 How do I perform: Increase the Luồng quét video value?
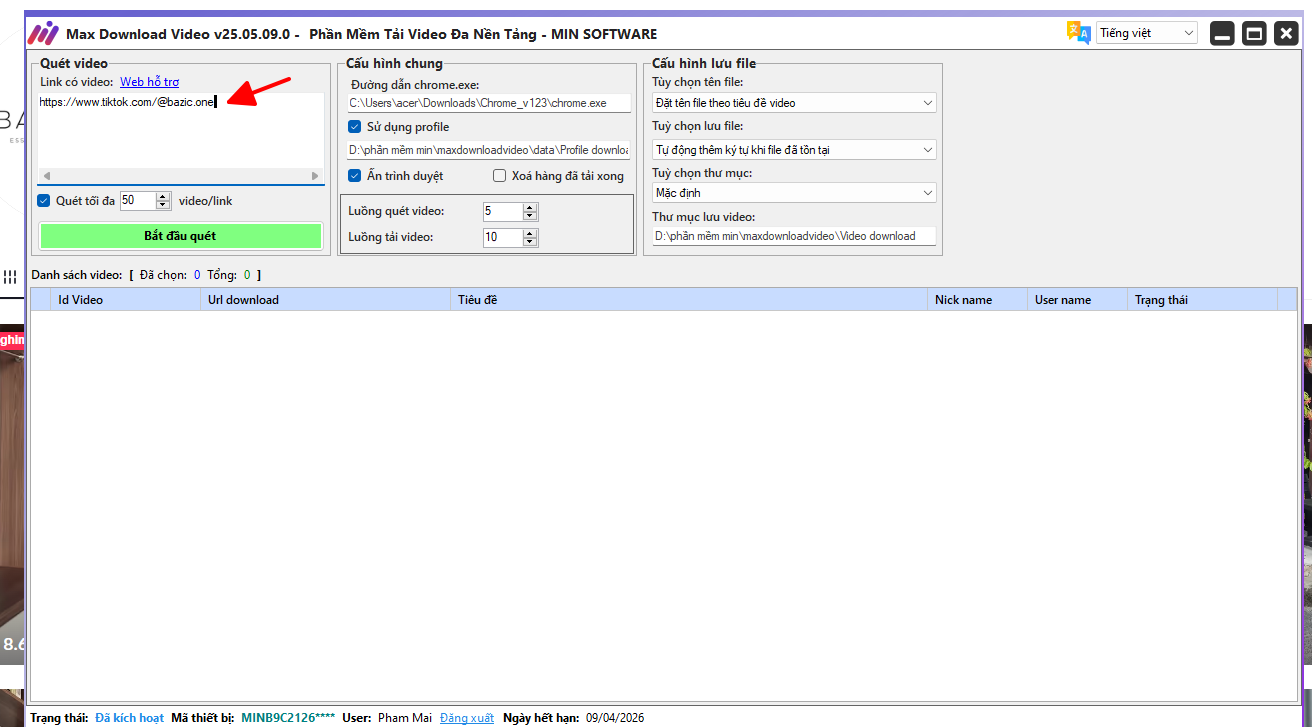point(530,207)
